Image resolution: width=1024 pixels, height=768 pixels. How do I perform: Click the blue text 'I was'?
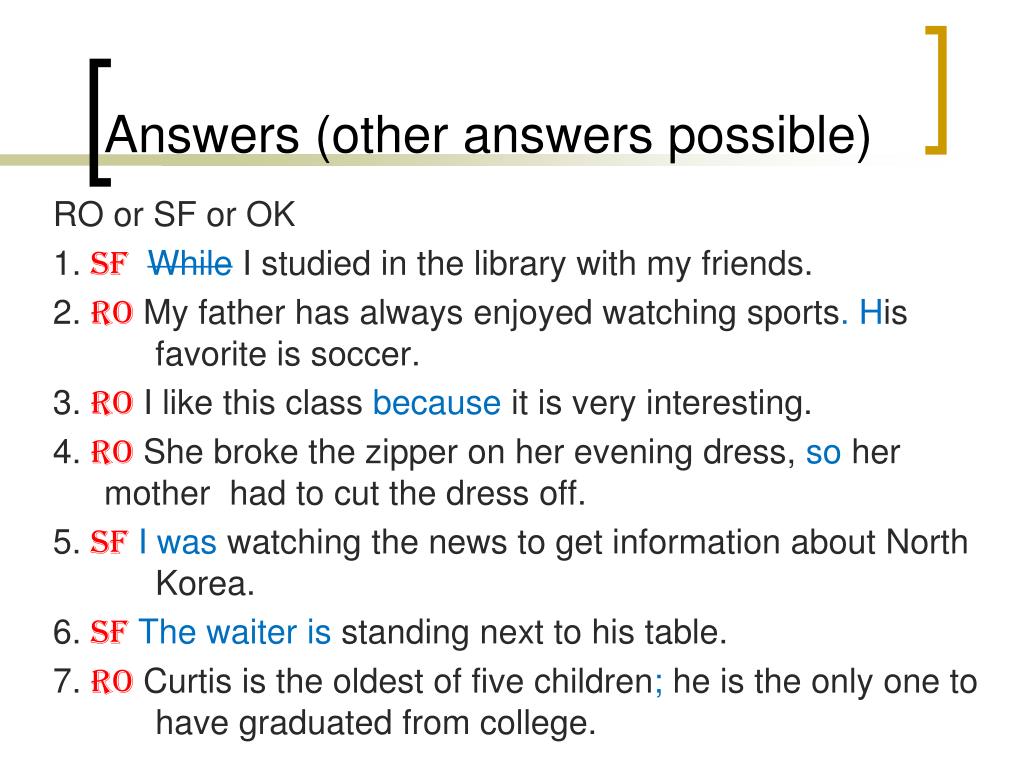[178, 543]
